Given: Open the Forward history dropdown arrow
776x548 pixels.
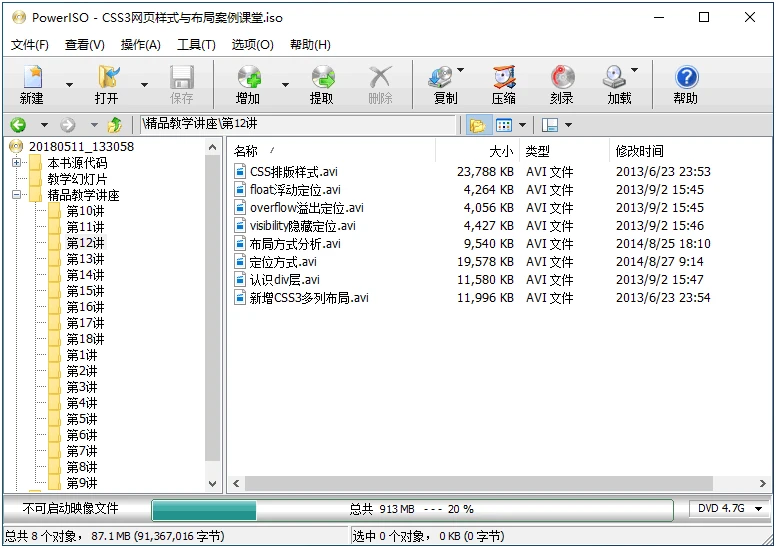Looking at the screenshot, I should 94,125.
